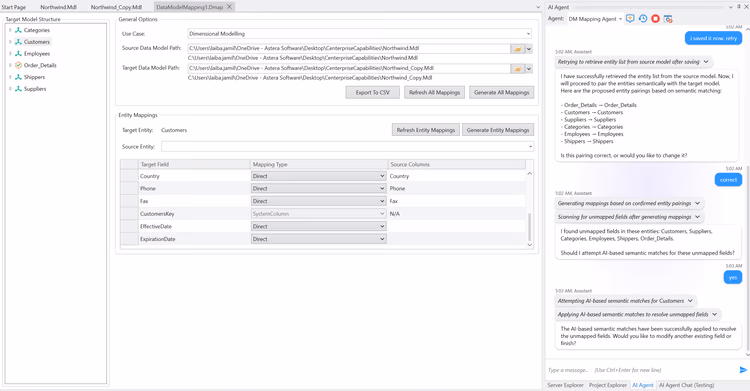Expand the Customers tree node
Viewport: 750px width, 391px height.
(x=10, y=42)
